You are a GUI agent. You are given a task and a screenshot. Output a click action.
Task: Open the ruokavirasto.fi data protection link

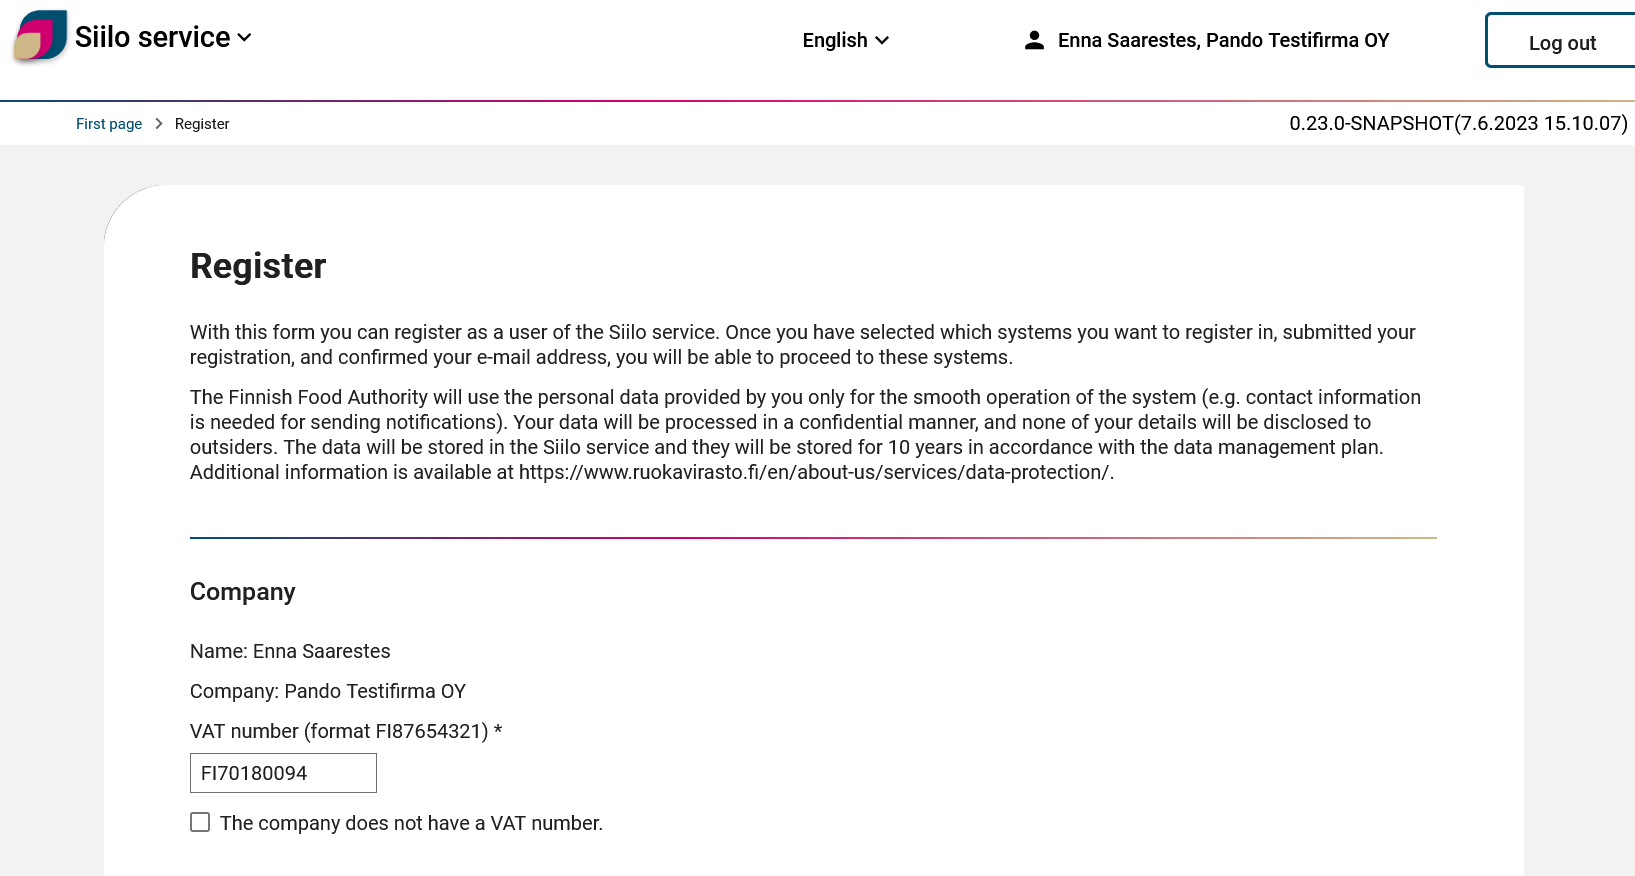(x=812, y=472)
